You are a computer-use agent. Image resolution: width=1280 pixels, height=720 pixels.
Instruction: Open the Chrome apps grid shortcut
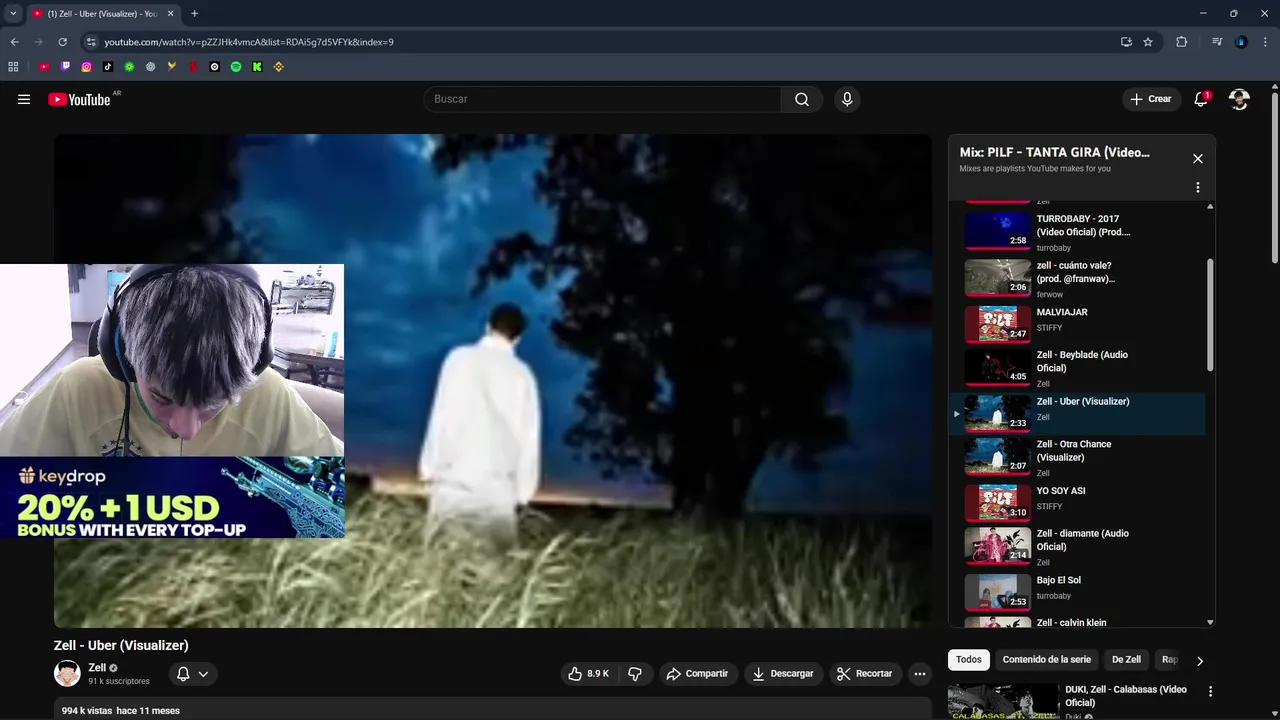point(13,67)
